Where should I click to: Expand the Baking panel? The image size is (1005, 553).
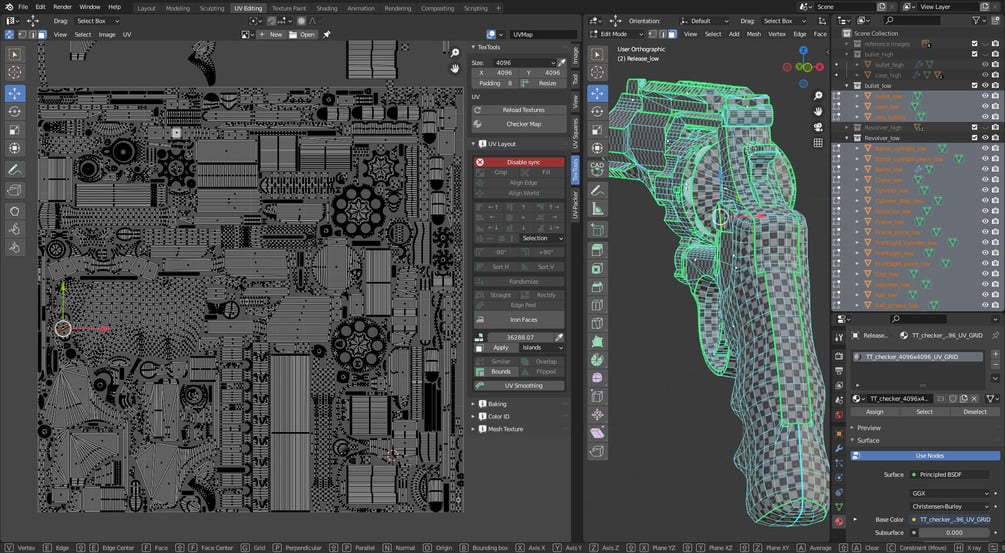click(497, 404)
